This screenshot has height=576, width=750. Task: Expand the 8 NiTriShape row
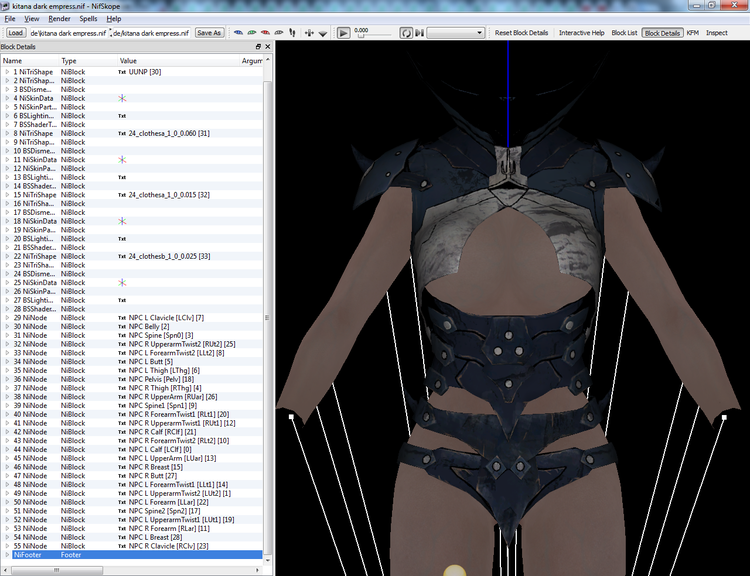pyautogui.click(x=7, y=133)
